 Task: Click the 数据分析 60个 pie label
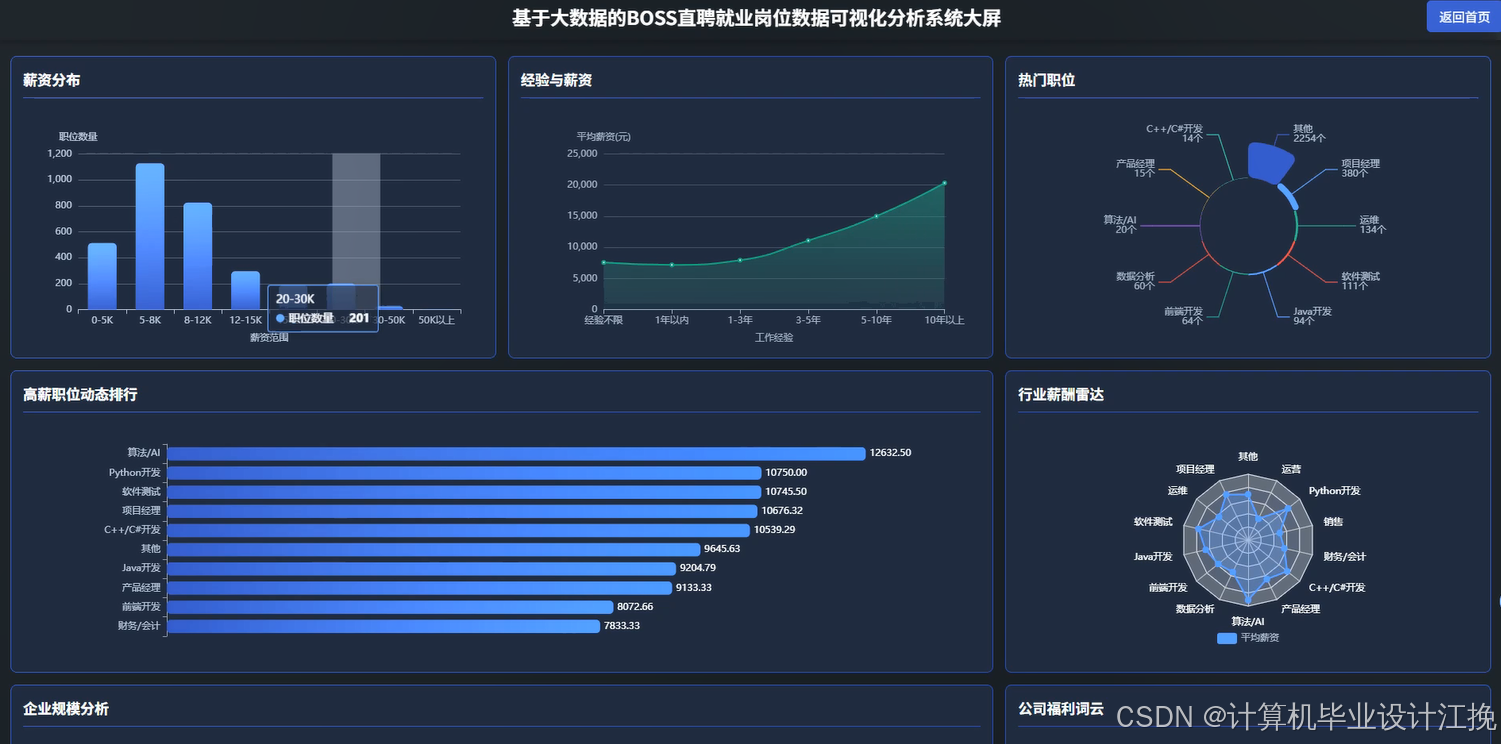[1136, 281]
